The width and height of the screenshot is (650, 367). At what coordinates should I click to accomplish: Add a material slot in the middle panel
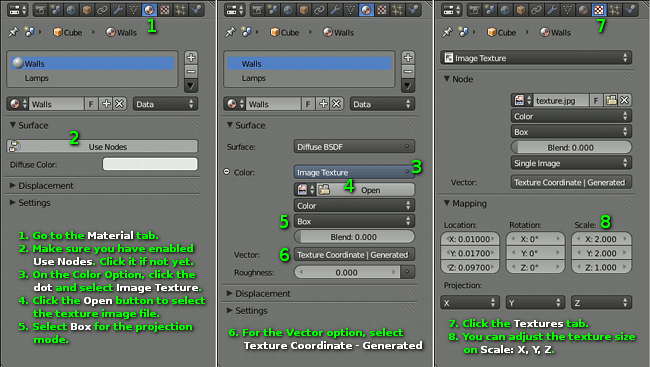408,57
